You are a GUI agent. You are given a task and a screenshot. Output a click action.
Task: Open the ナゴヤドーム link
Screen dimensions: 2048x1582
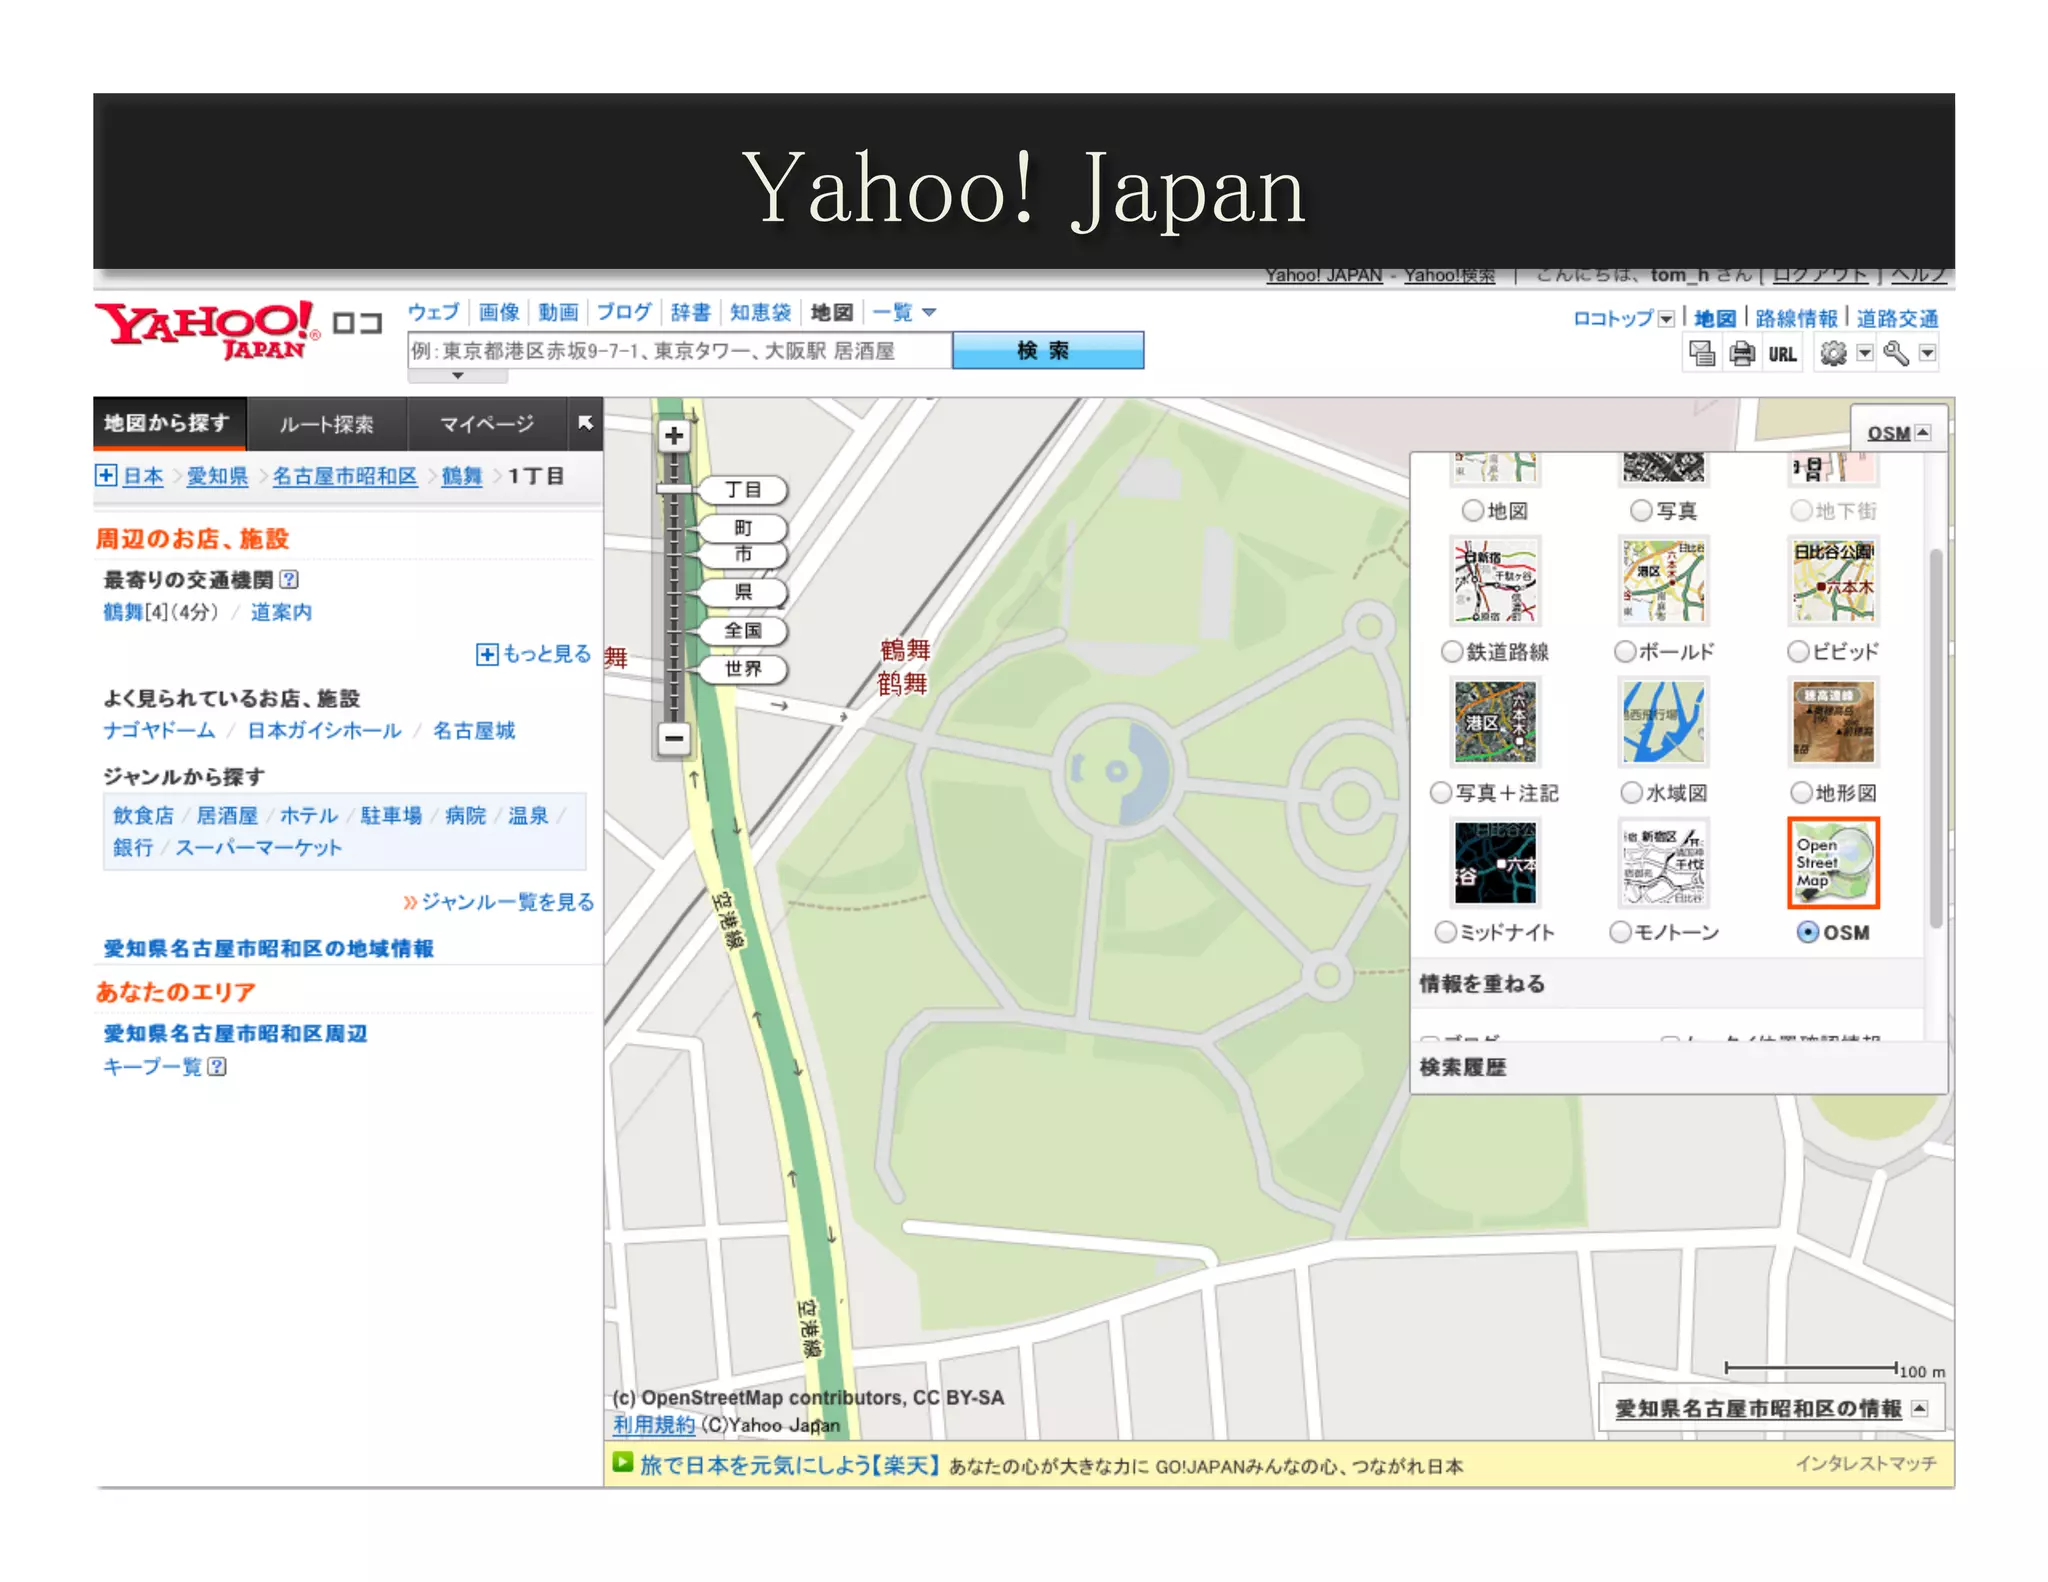coord(159,731)
